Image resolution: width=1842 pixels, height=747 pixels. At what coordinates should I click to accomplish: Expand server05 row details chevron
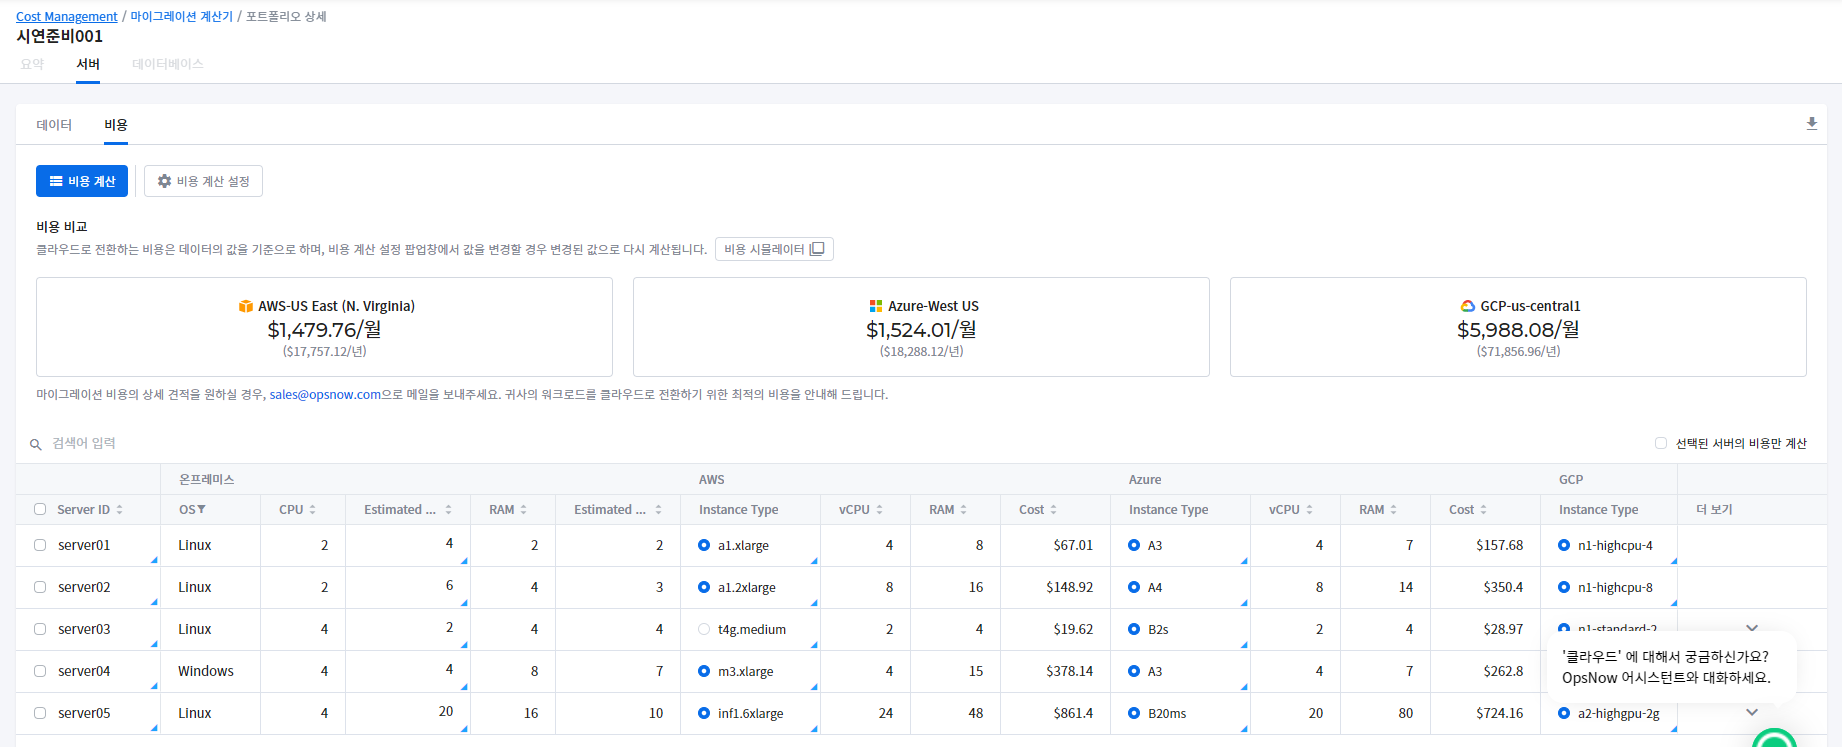click(x=1752, y=713)
